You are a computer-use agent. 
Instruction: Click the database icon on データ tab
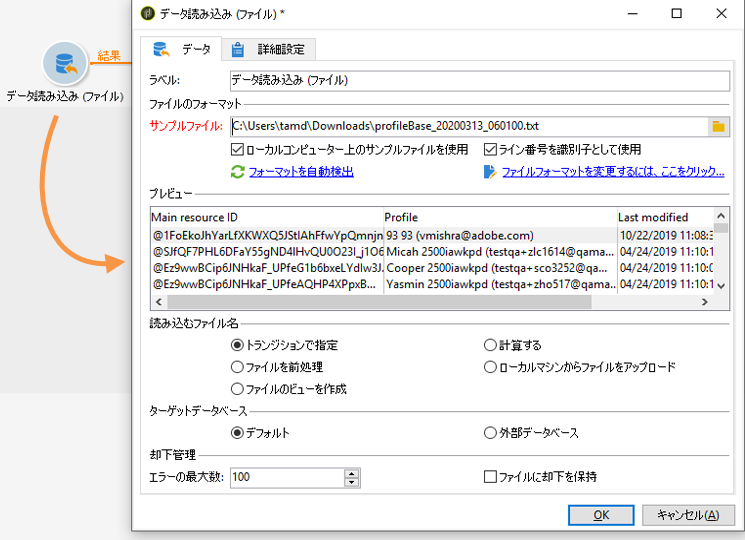(162, 49)
